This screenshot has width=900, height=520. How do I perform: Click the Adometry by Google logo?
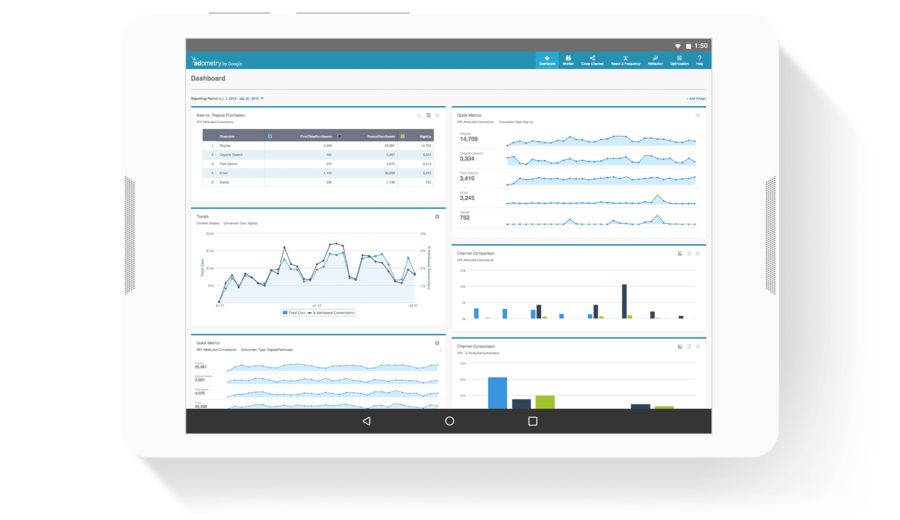217,61
